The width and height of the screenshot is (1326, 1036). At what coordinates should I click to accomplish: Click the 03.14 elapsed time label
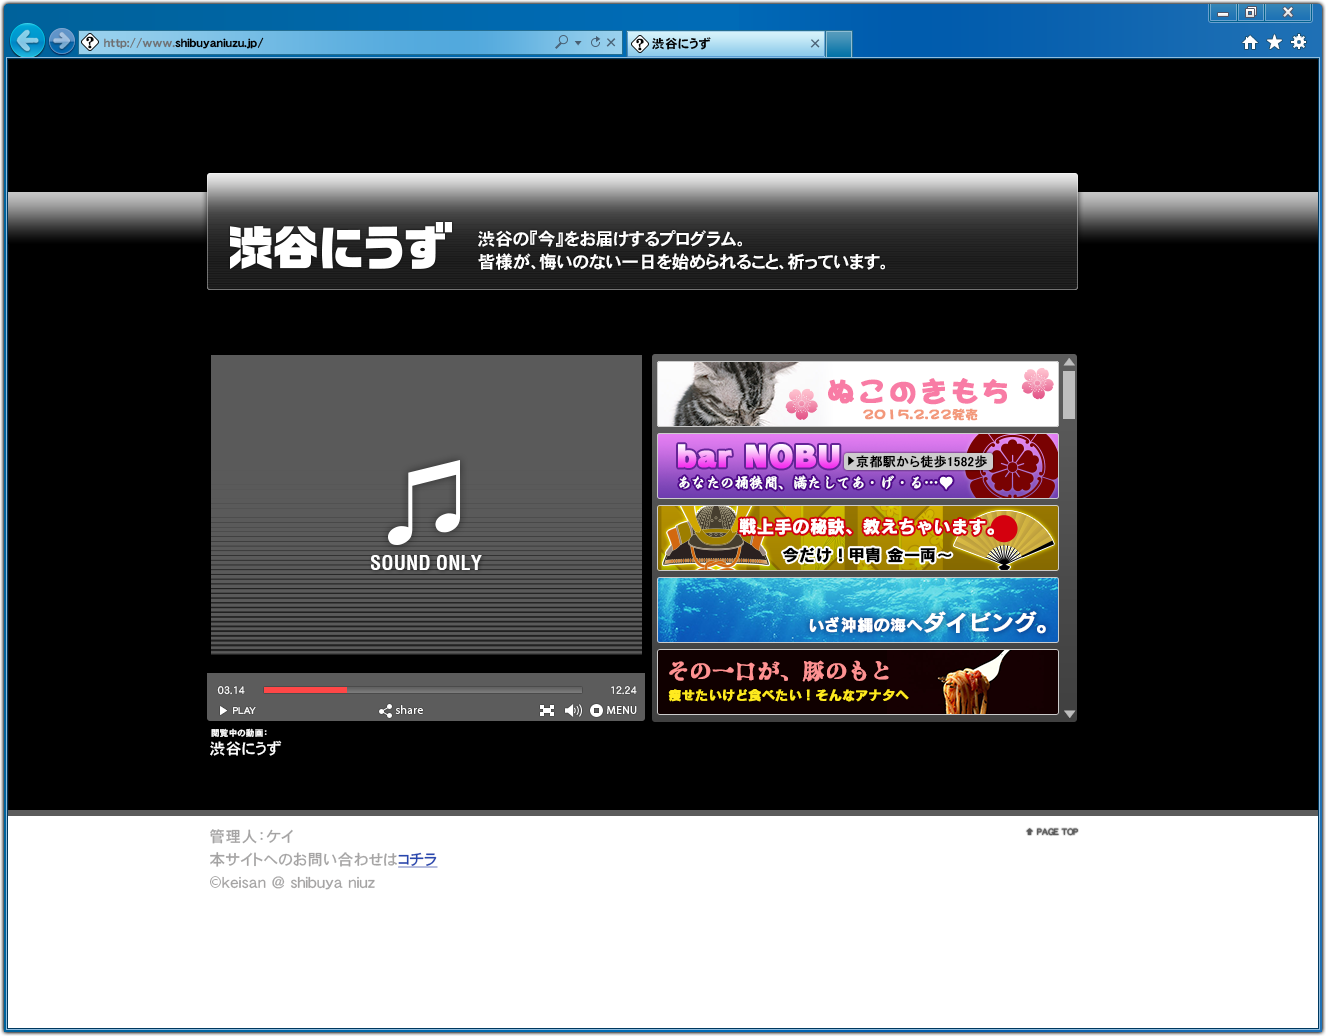tap(231, 690)
